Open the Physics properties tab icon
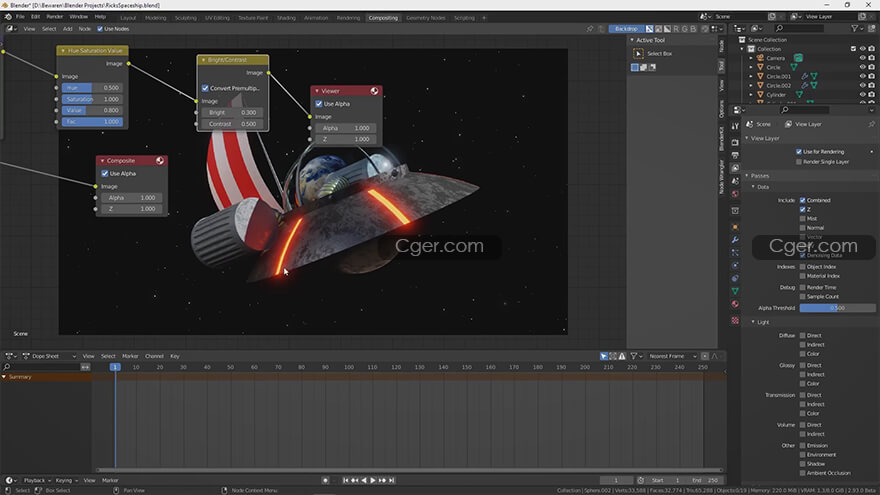Screen dimensions: 880x495 pyautogui.click(x=735, y=265)
